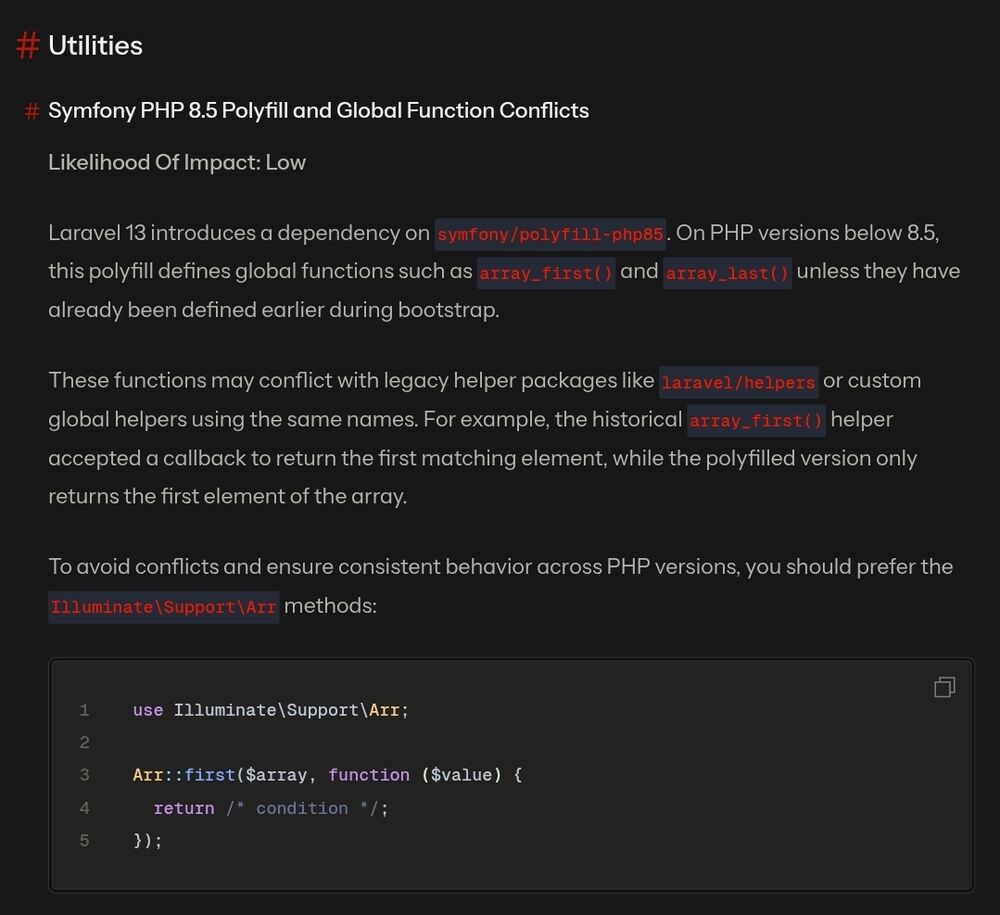The width and height of the screenshot is (1000, 915).
Task: Copy the code block using the copy icon
Action: (x=944, y=687)
